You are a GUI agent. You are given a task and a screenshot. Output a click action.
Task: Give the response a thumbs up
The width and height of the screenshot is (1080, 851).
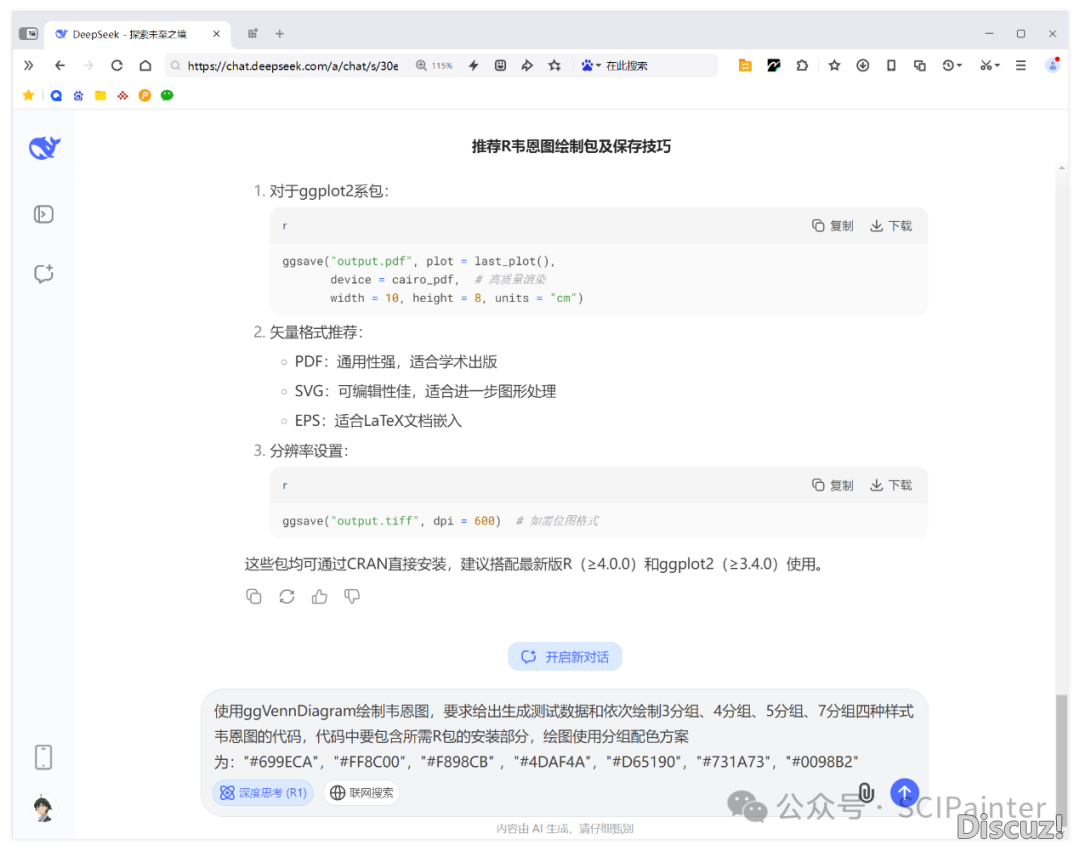coord(320,596)
